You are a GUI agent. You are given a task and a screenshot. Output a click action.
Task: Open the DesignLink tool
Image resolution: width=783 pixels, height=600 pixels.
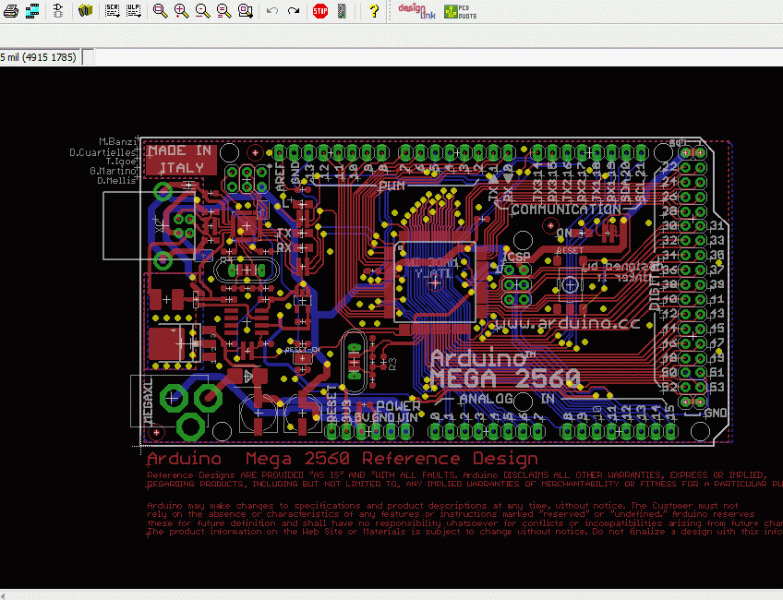pyautogui.click(x=417, y=11)
